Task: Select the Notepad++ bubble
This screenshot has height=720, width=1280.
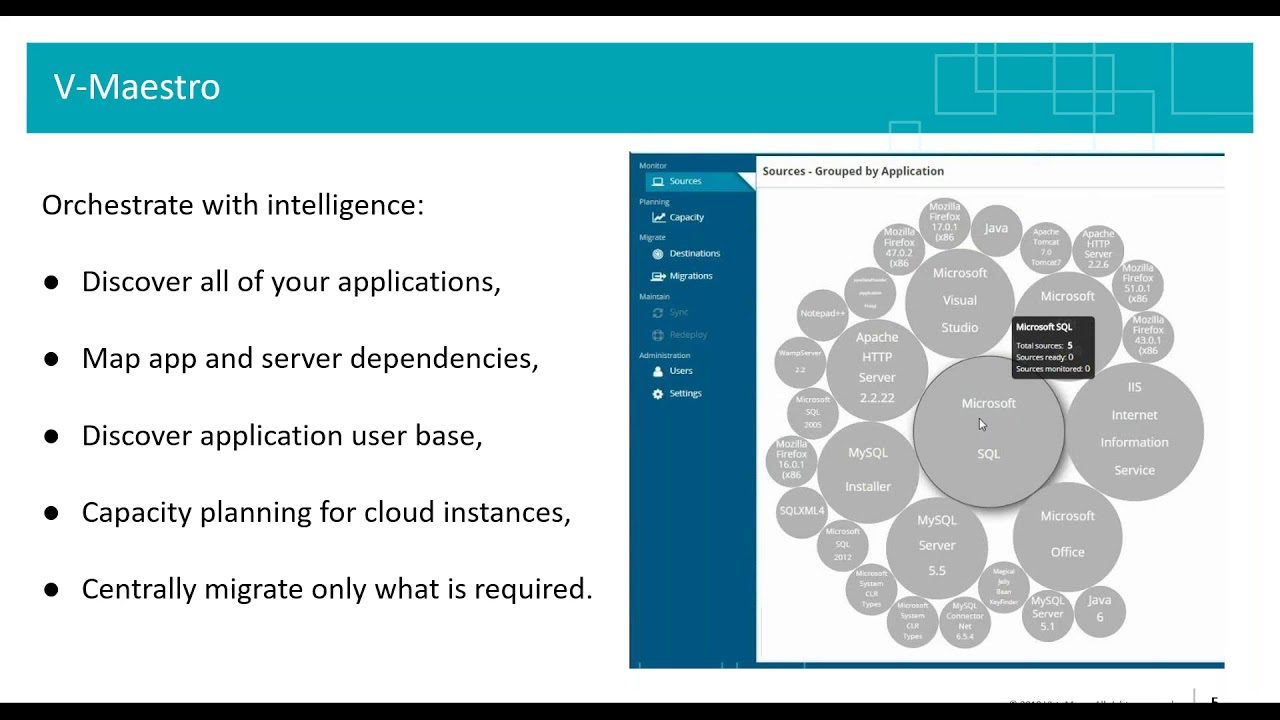Action: (x=823, y=314)
